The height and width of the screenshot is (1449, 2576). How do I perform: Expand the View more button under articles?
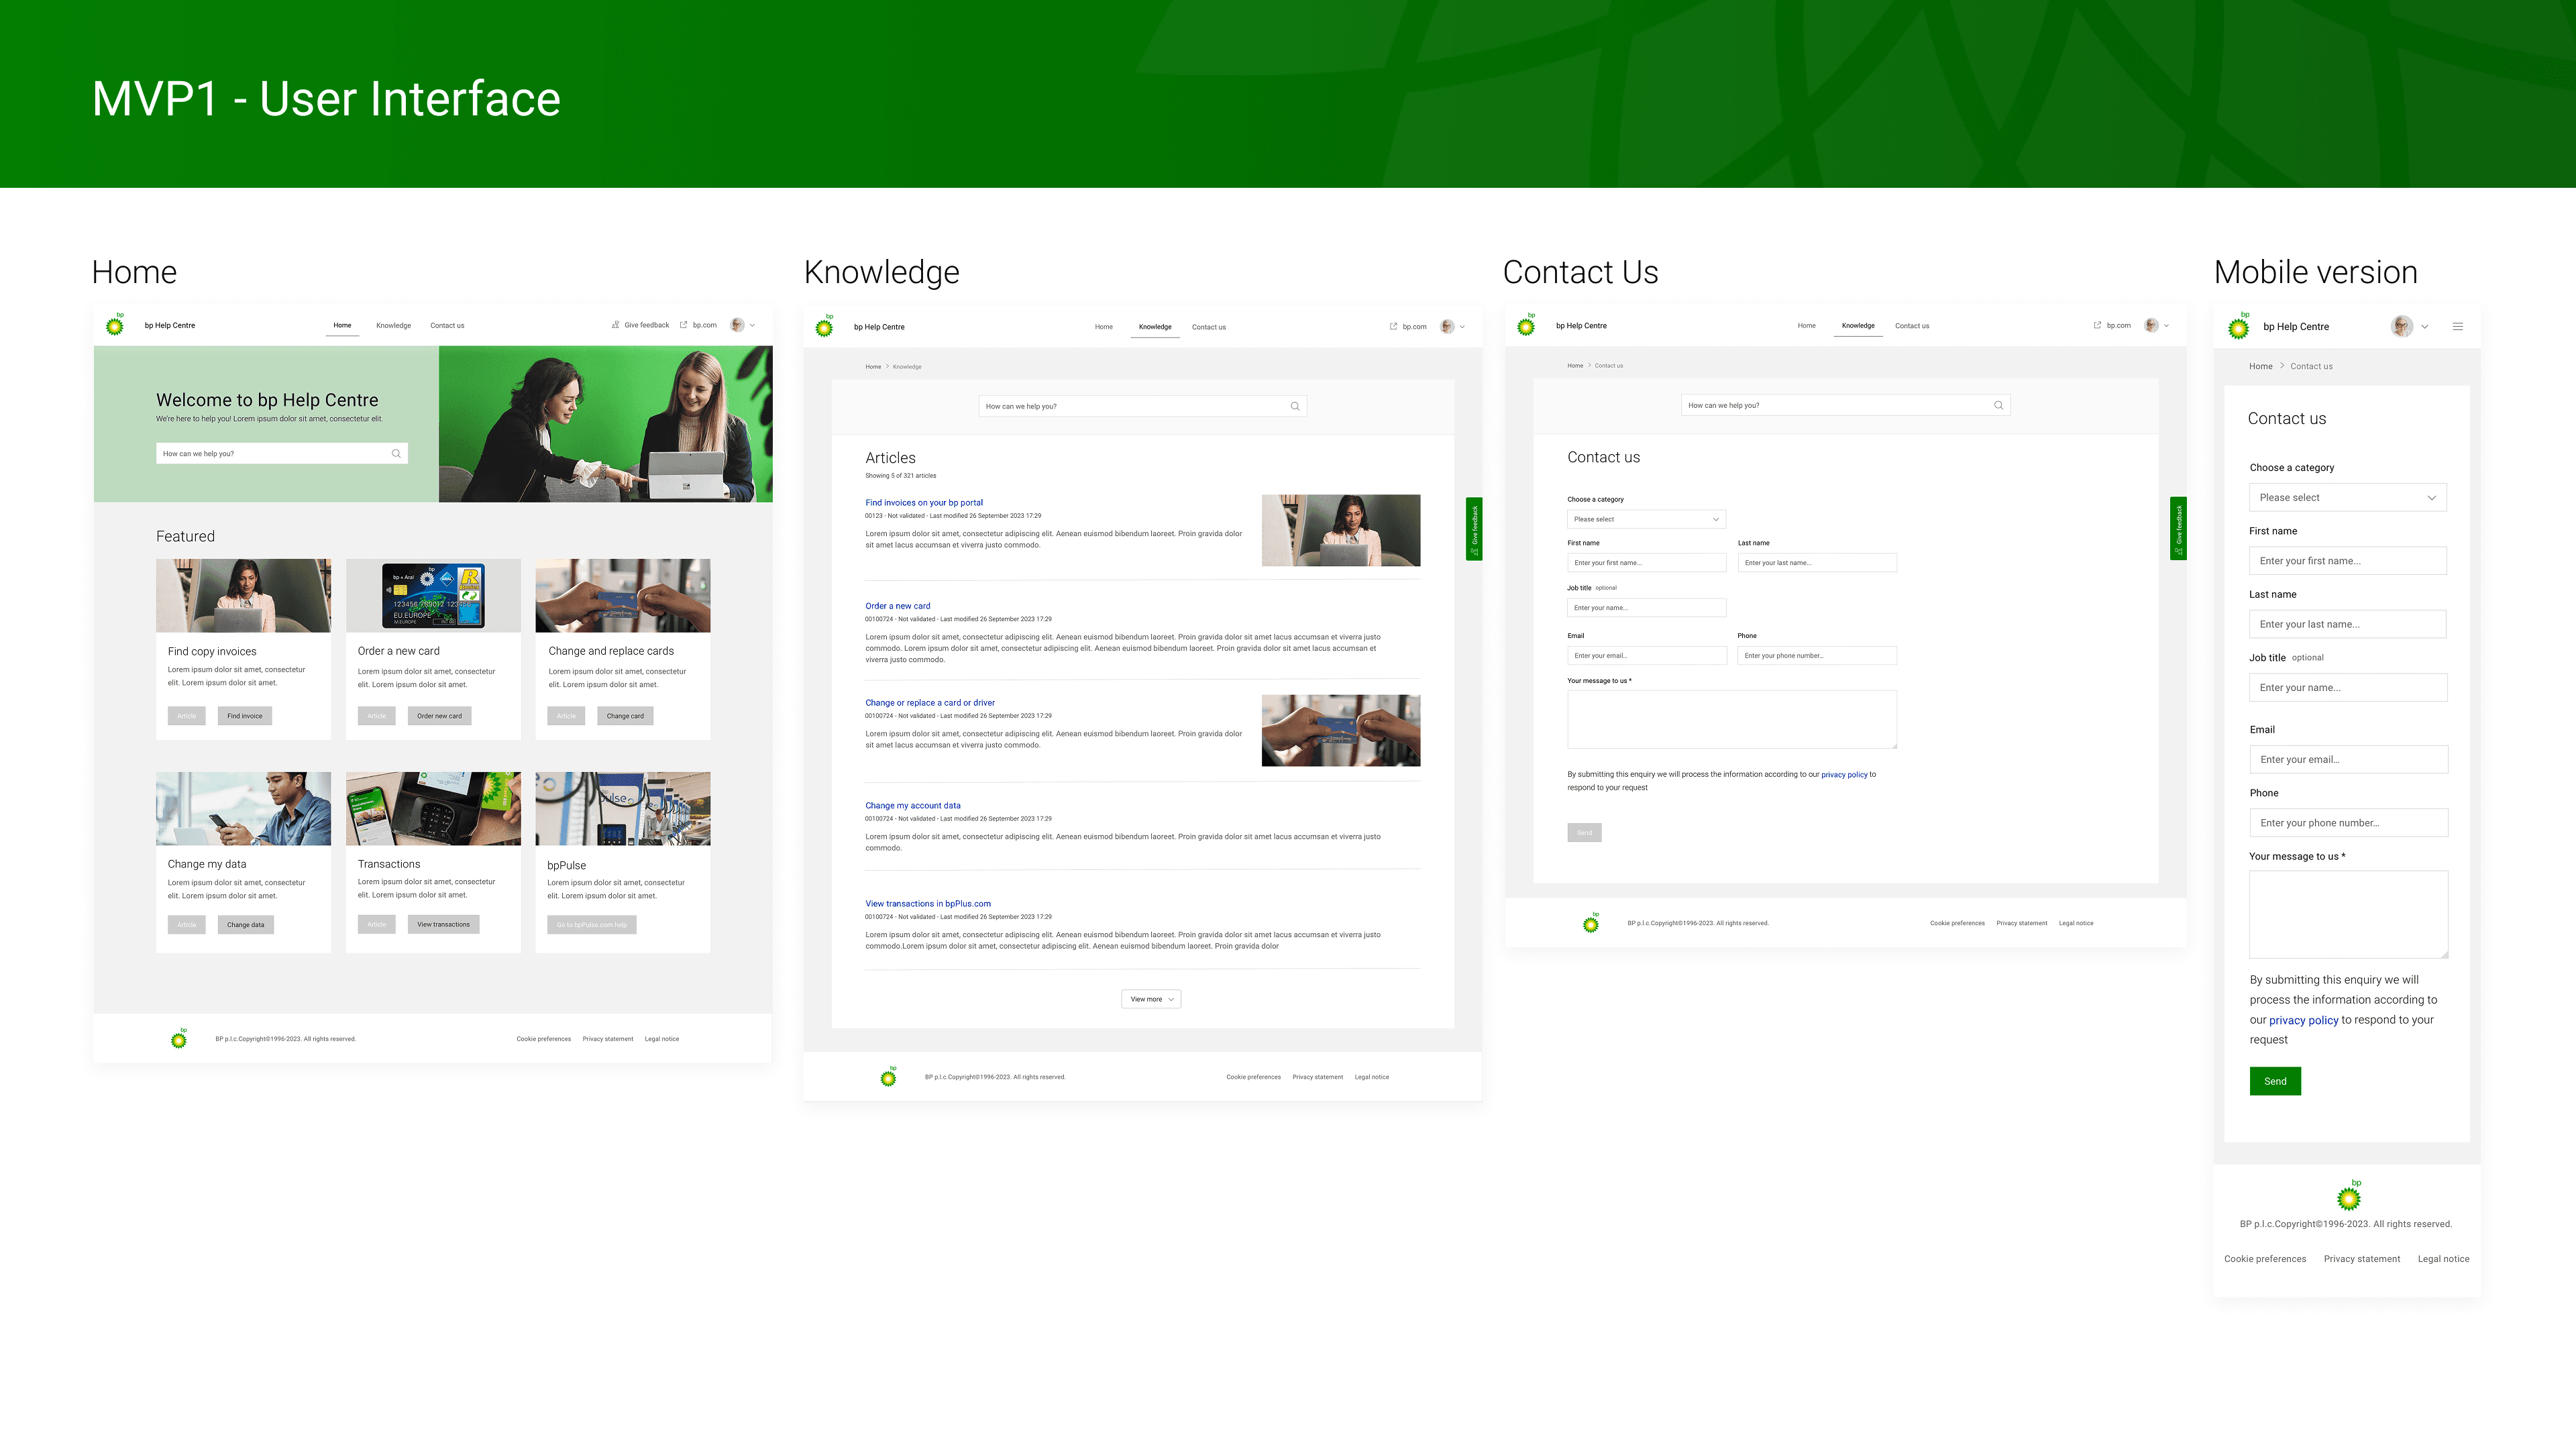(1151, 999)
